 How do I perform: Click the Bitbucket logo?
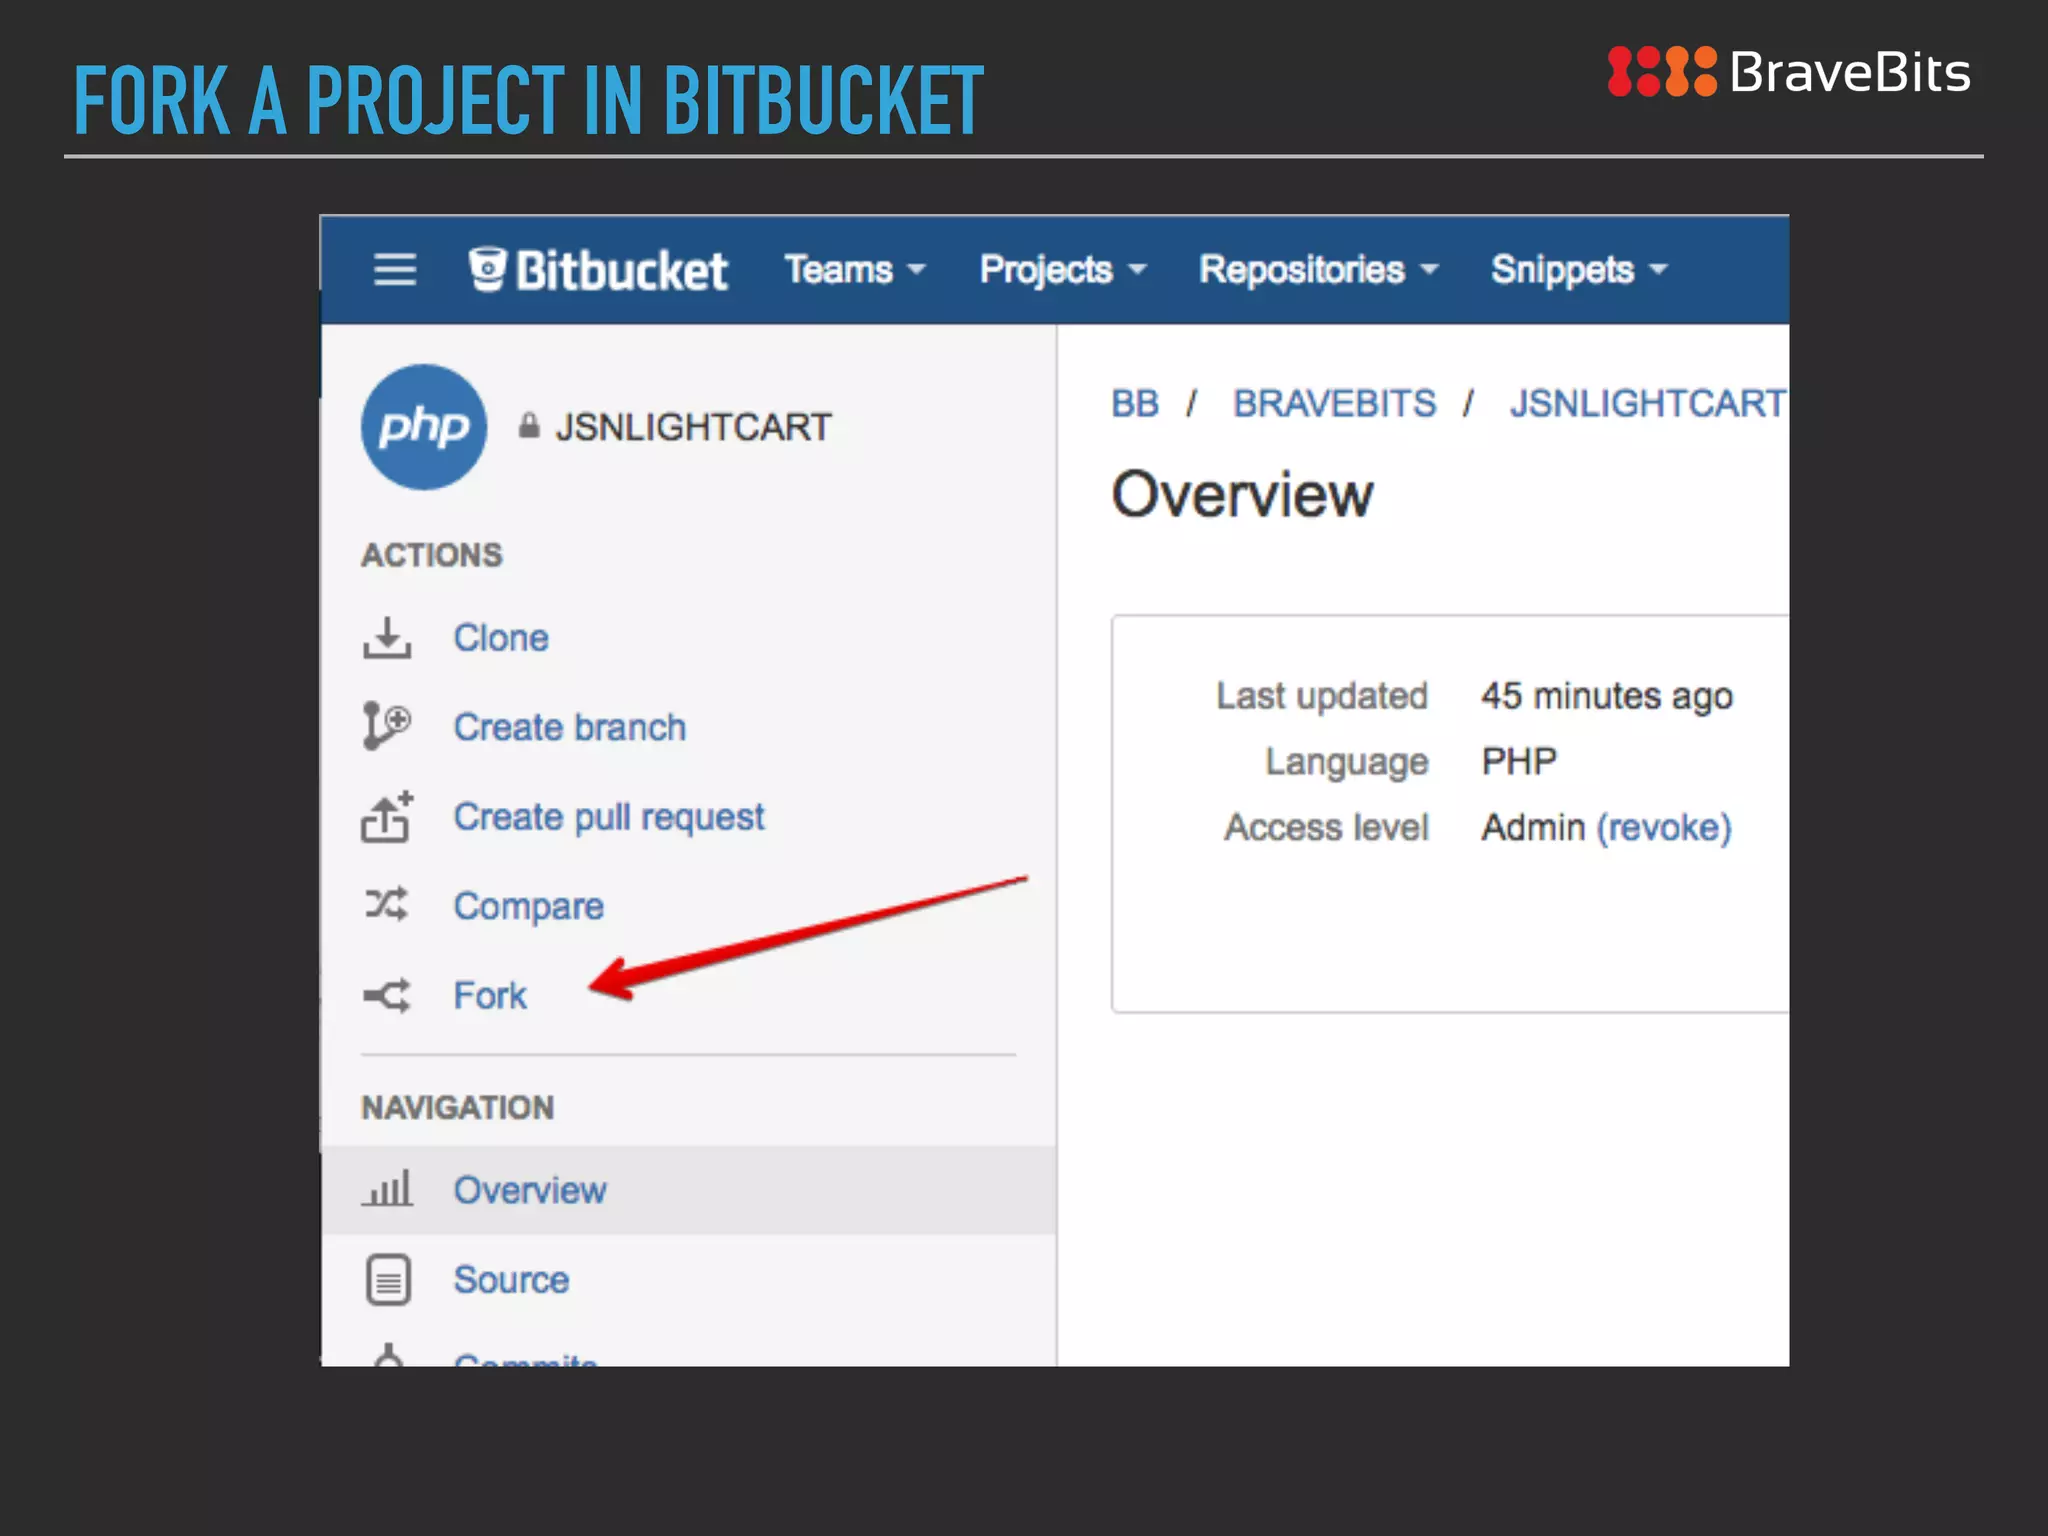pos(598,270)
